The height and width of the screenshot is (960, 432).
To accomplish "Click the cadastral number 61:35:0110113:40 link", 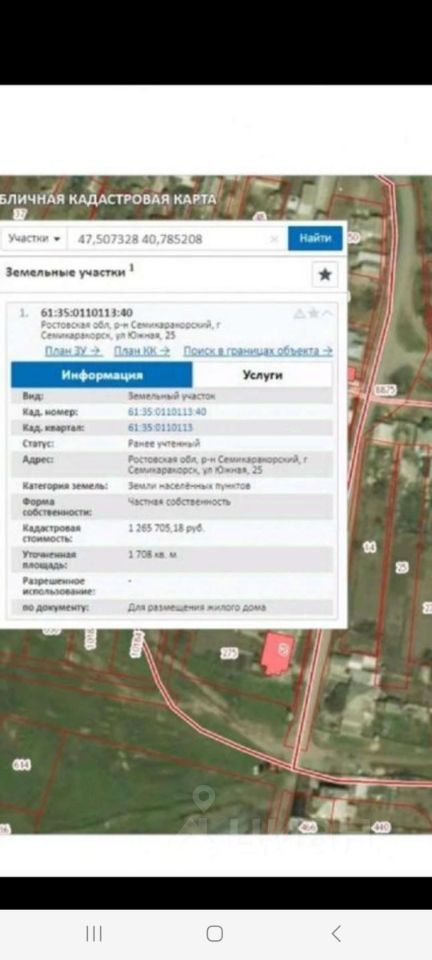I will [167, 412].
